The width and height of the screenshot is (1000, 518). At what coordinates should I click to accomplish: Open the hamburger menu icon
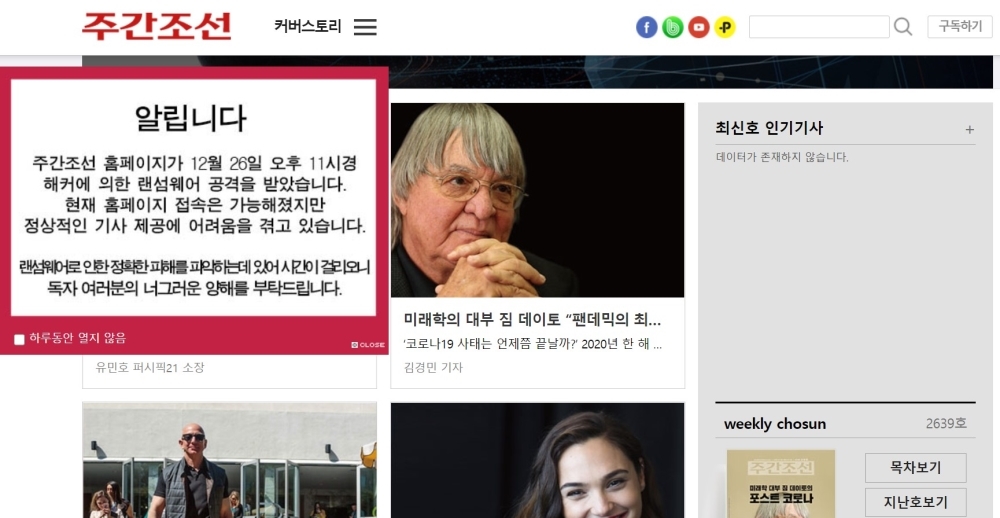click(x=365, y=27)
